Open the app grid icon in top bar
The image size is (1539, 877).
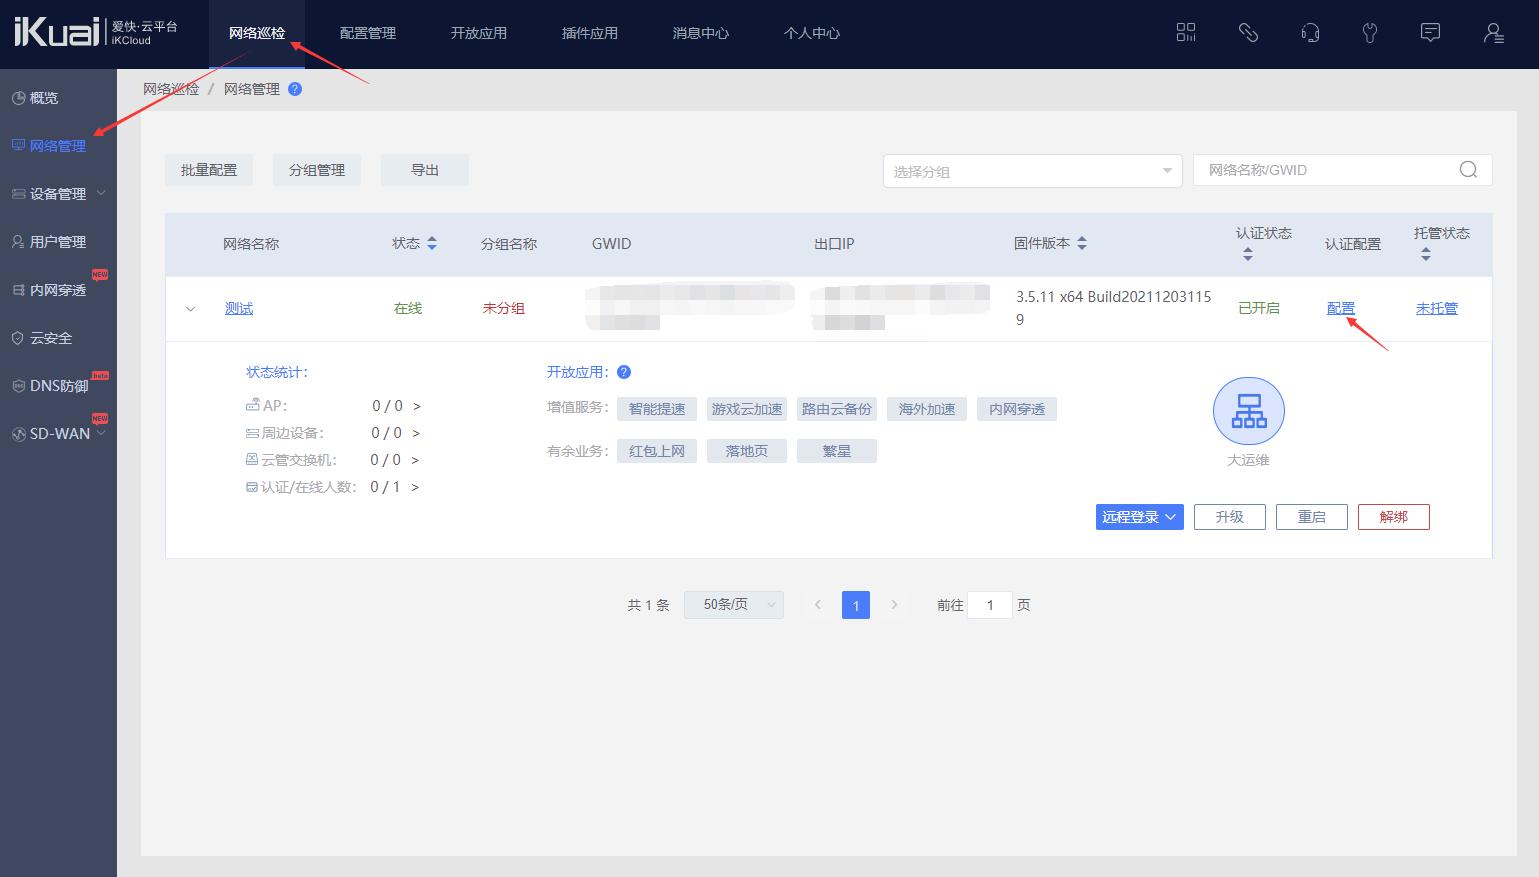click(1186, 32)
